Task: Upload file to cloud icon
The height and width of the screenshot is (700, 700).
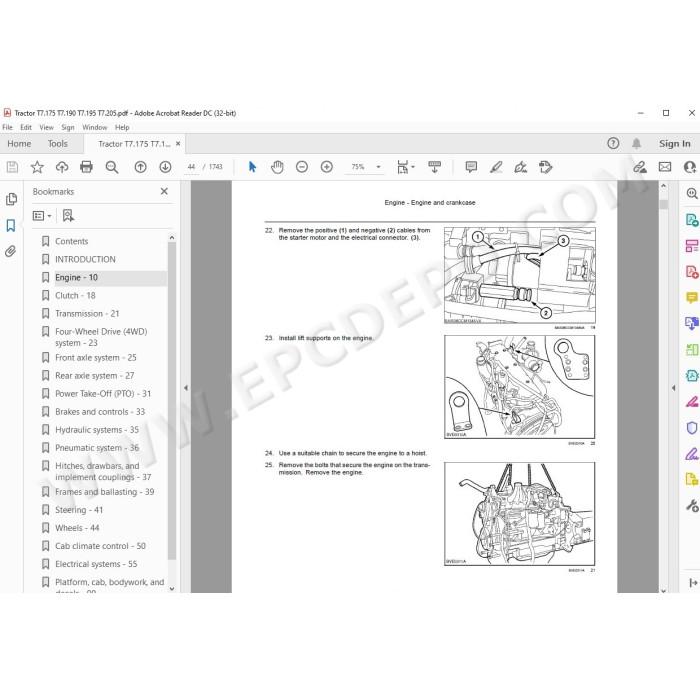Action: click(62, 167)
